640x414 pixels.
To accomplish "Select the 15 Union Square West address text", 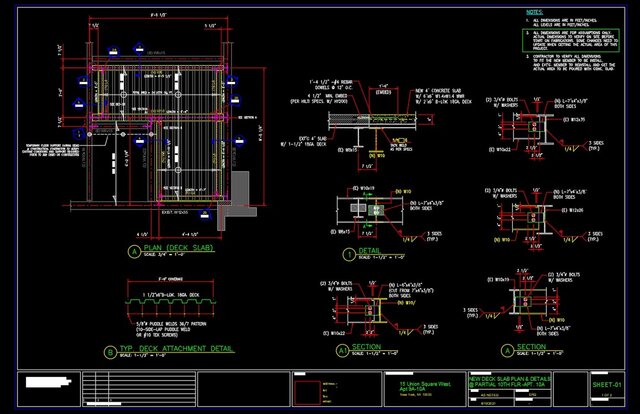I will pos(425,386).
